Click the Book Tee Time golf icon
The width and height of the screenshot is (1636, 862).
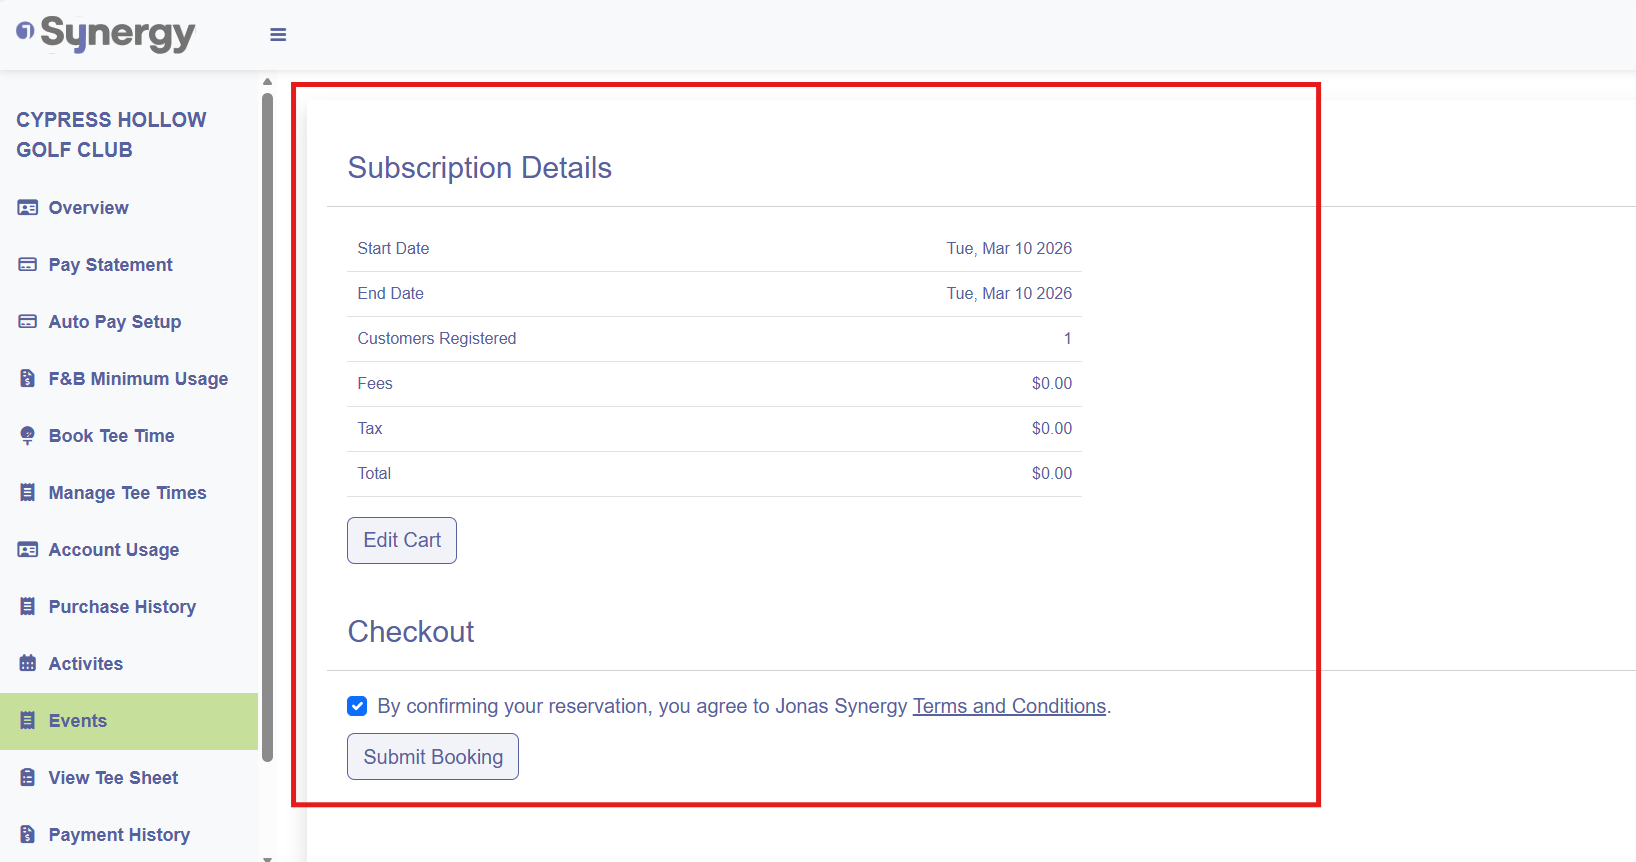point(28,436)
